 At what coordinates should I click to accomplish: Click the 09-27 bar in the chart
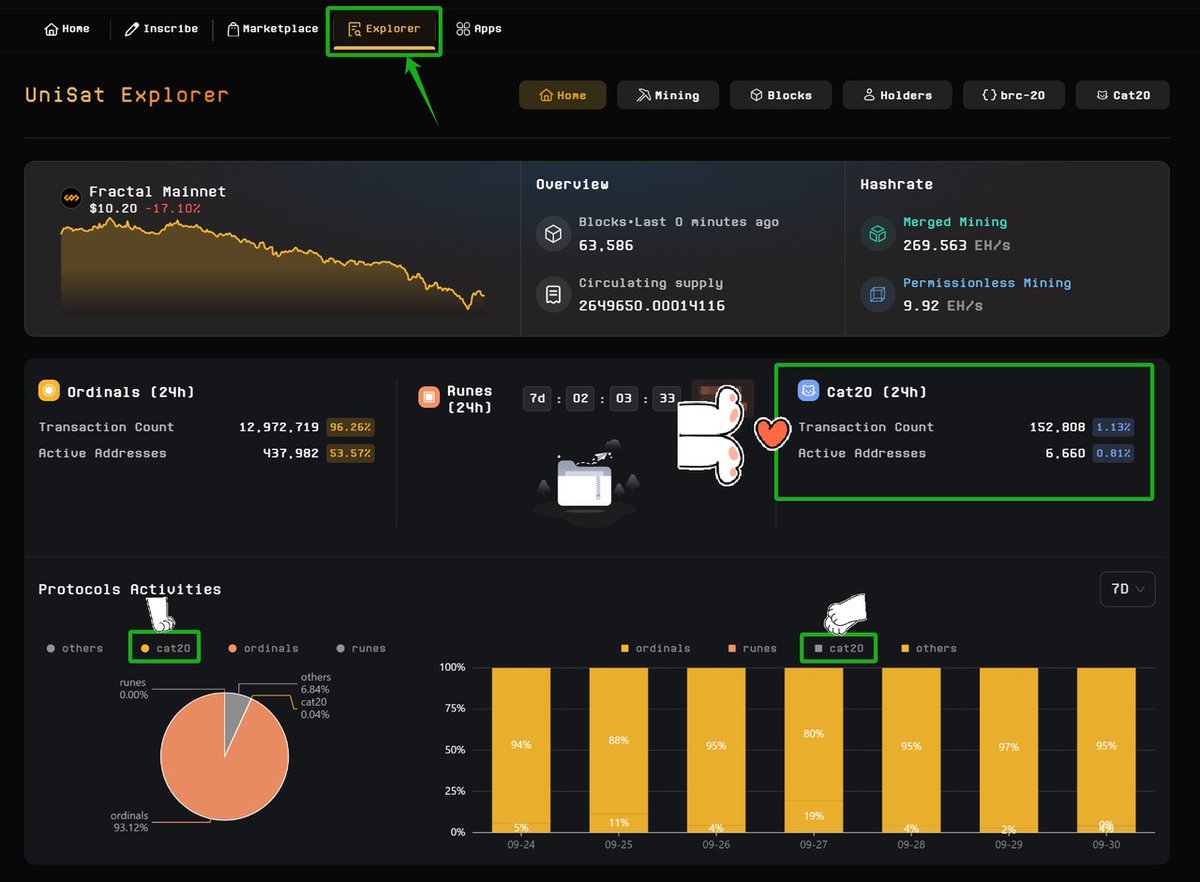click(x=813, y=750)
